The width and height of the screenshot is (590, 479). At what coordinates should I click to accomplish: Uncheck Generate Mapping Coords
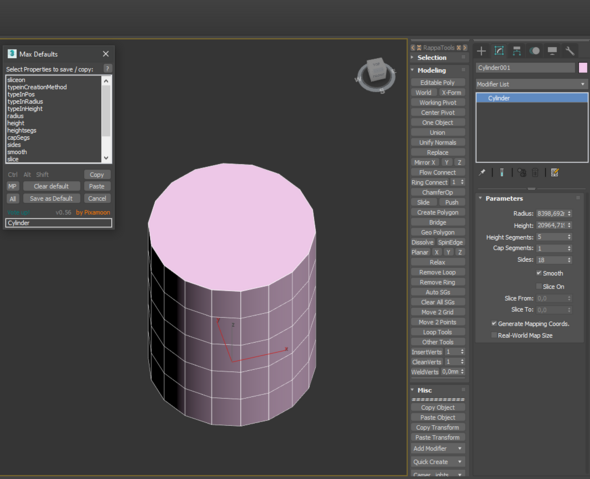[494, 324]
